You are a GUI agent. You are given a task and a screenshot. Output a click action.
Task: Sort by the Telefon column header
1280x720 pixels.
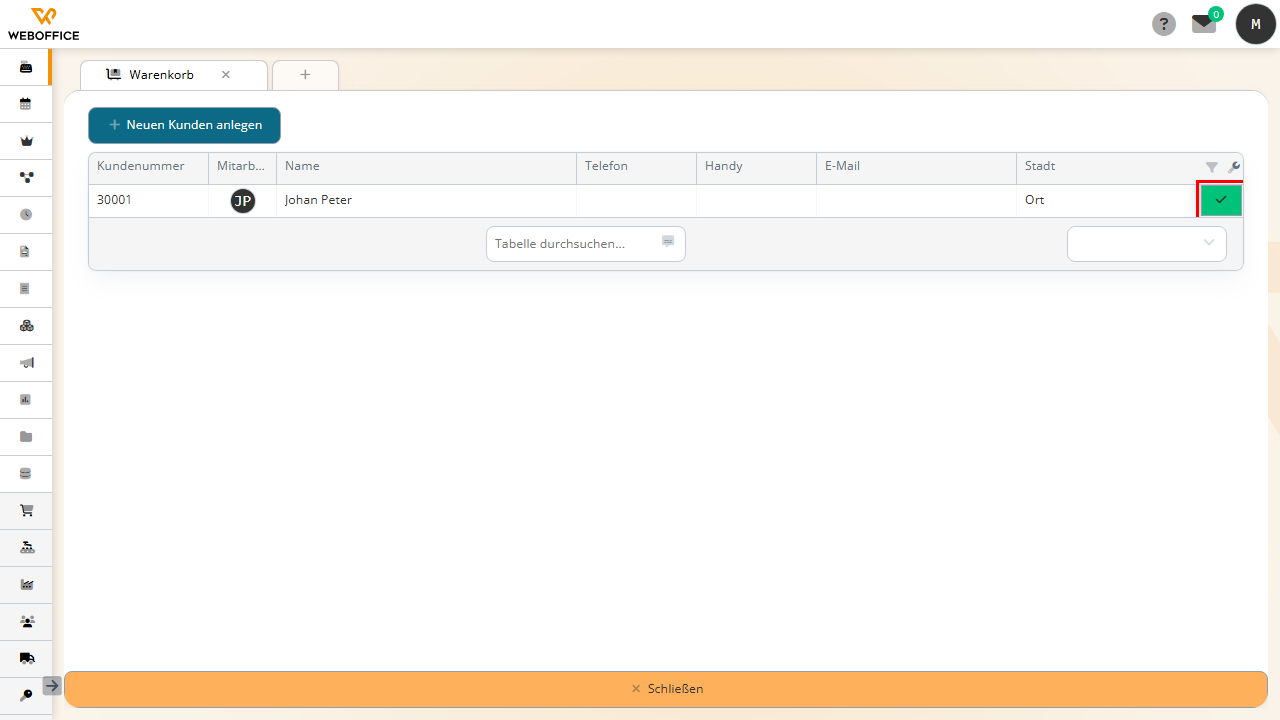coord(636,168)
